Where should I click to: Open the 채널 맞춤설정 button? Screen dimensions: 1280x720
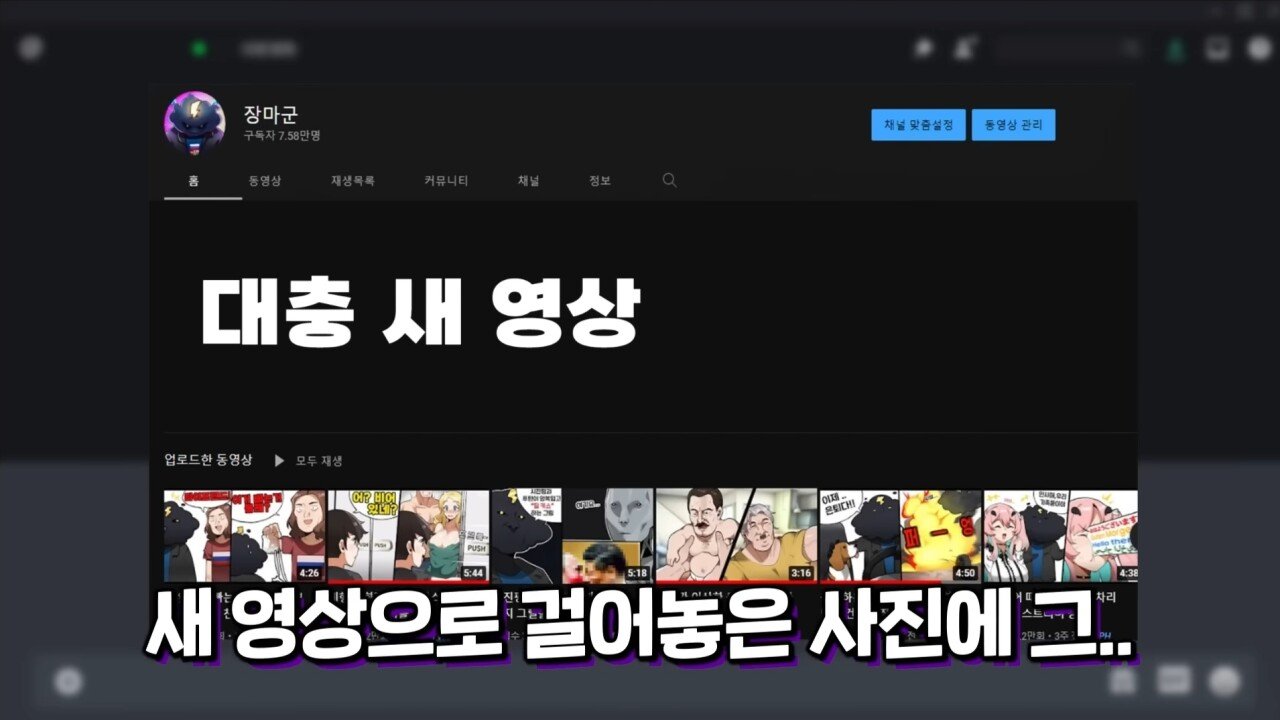point(918,125)
